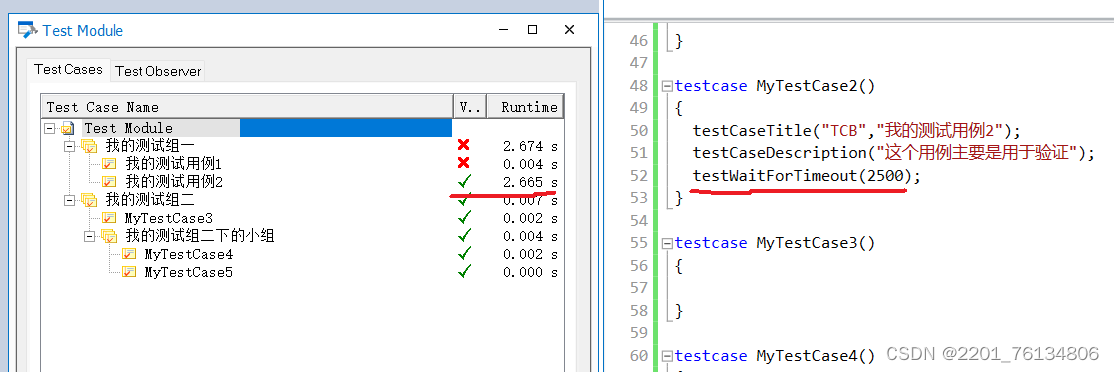This screenshot has width=1114, height=372.
Task: Select the 我的测试用例2 row
Action: [x=303, y=182]
